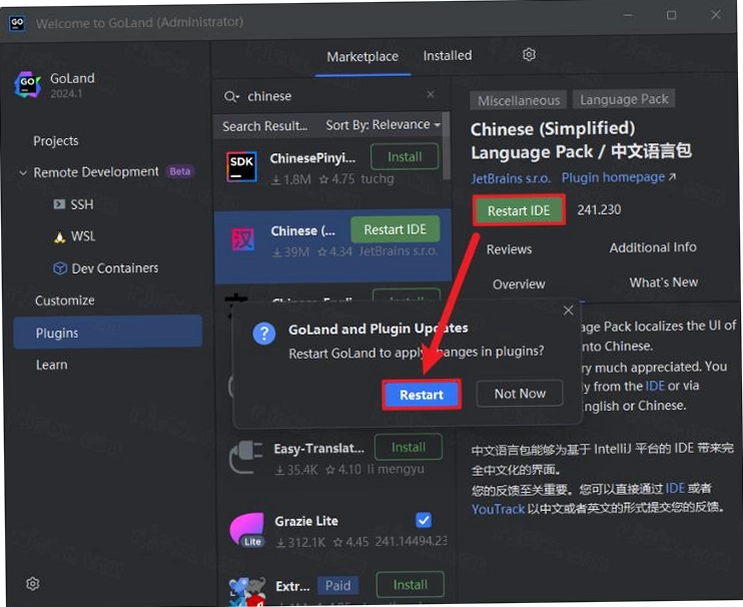Open the YouTrack link in description
Viewport: 743px width, 607px height.
tap(498, 509)
